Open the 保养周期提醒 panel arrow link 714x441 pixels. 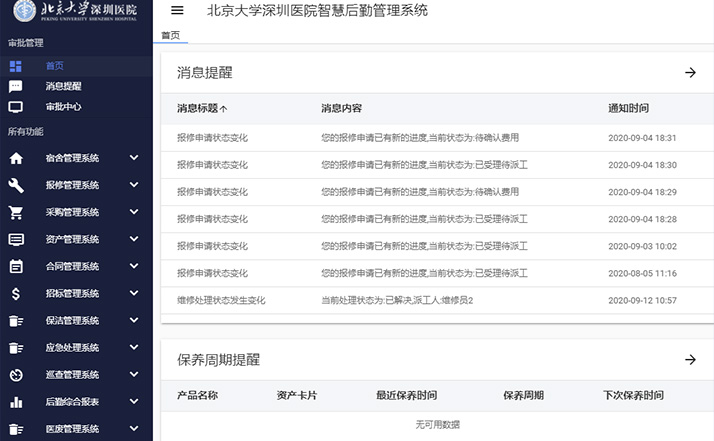click(689, 360)
